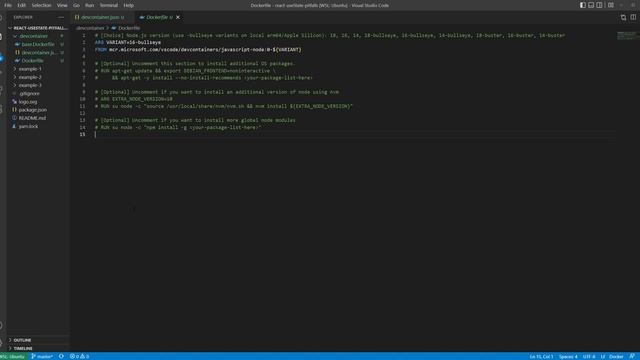The height and width of the screenshot is (360, 640).
Task: Close the Dockerfile editor tab
Action: coord(178,17)
